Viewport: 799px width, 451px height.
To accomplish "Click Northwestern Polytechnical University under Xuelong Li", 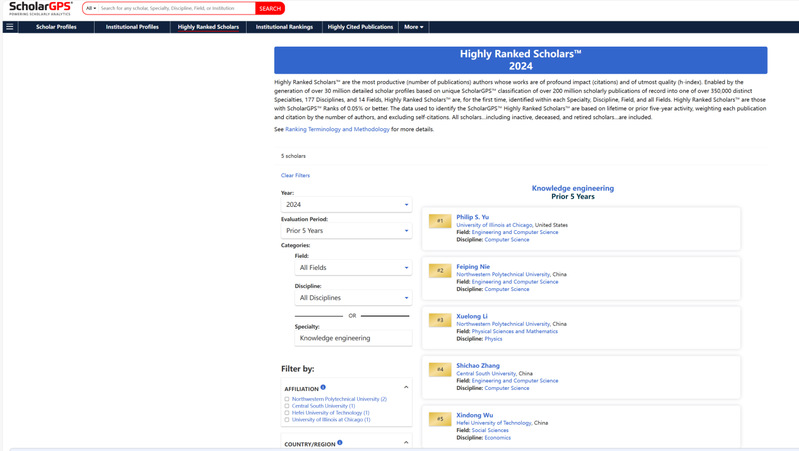I will coord(503,324).
